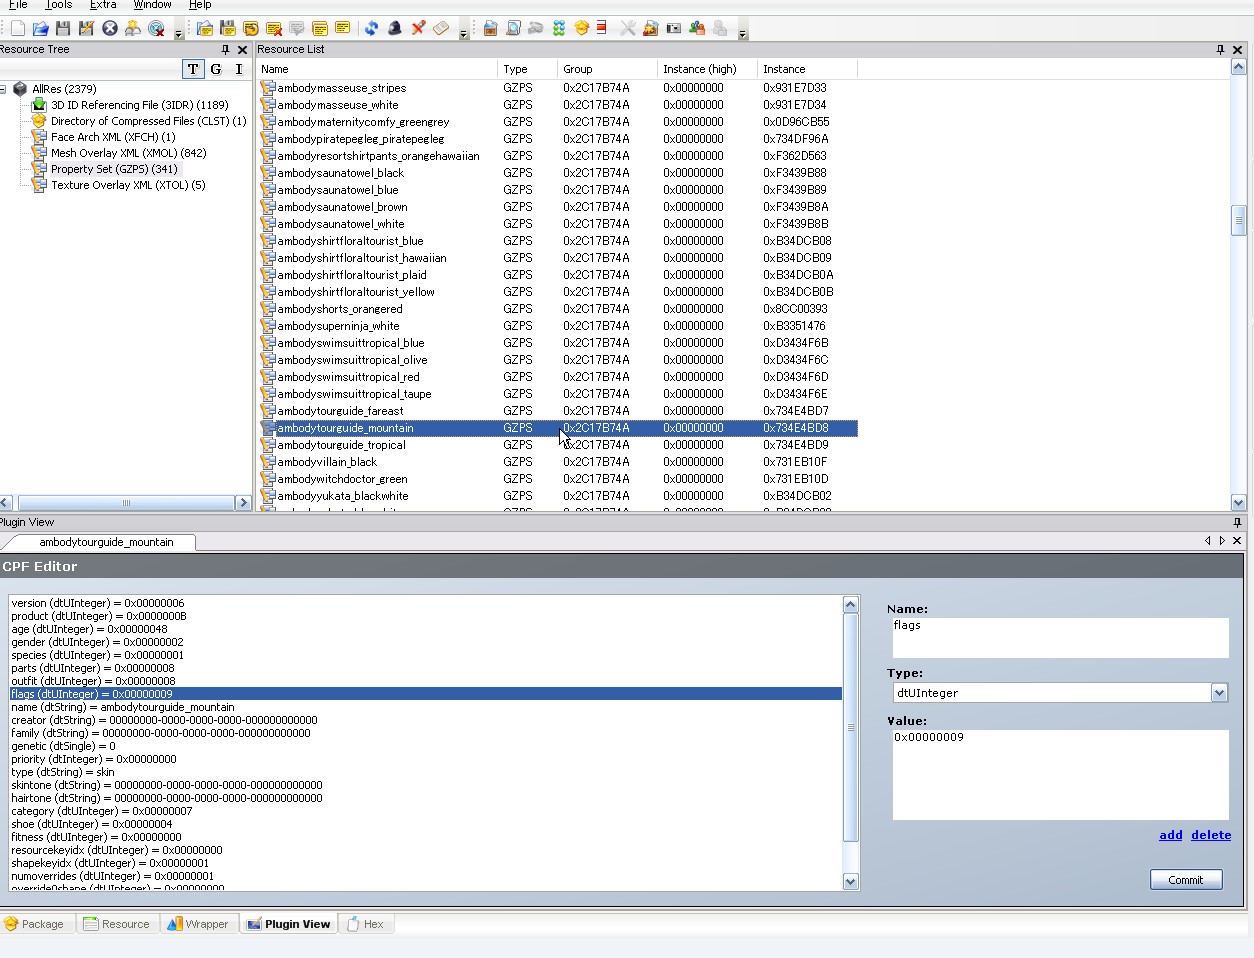
Task: Click the Commit button
Action: tap(1185, 880)
